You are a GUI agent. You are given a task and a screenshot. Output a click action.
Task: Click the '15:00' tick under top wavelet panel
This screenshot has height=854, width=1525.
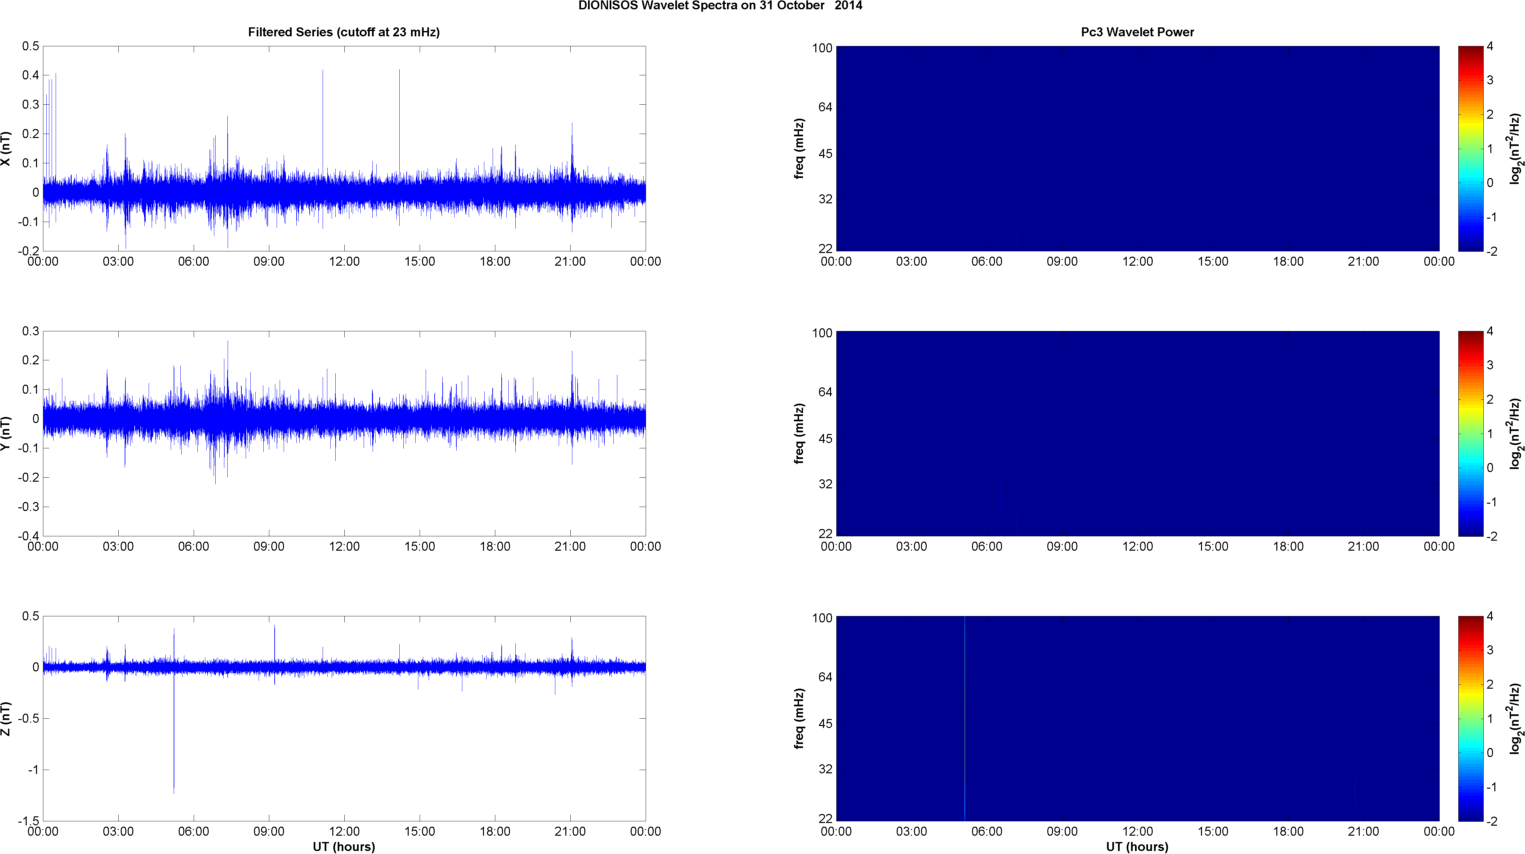click(x=1213, y=262)
